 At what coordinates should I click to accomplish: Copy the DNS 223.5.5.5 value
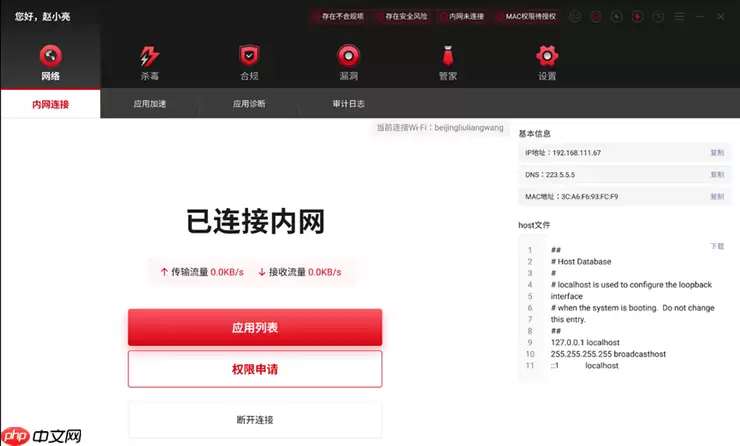pyautogui.click(x=717, y=175)
